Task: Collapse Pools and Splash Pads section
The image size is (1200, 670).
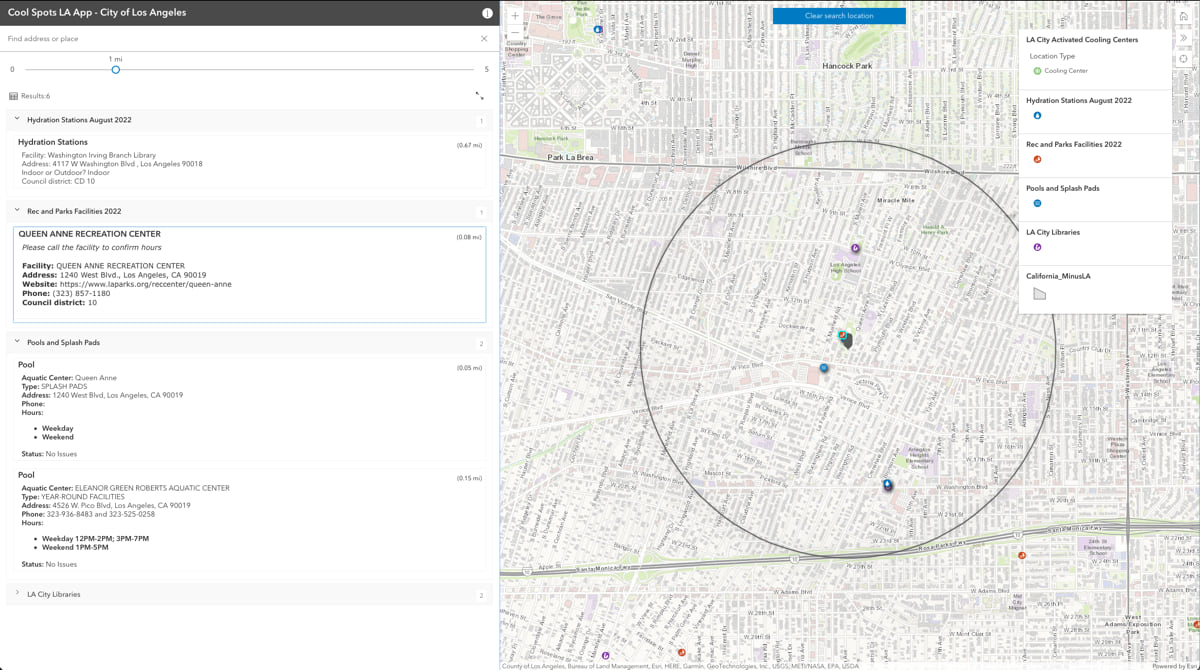Action: 17,342
